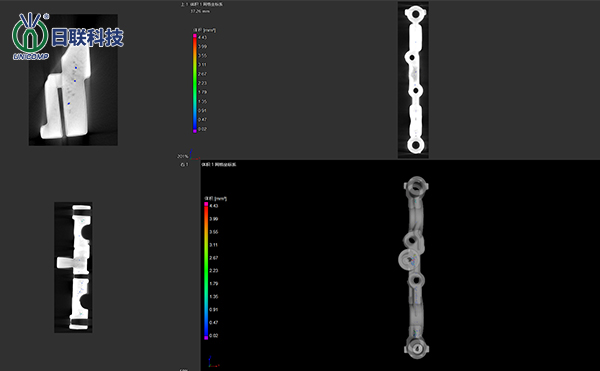This screenshot has height=371, width=600.
Task: Click the coordinate axis triad in the top slice view
Action: pyautogui.click(x=194, y=155)
